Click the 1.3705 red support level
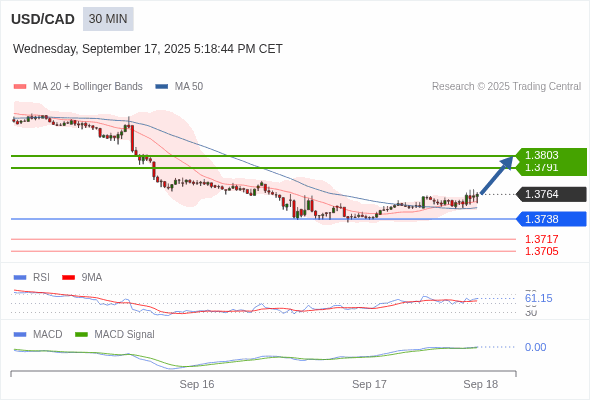The height and width of the screenshot is (400, 590). [541, 251]
